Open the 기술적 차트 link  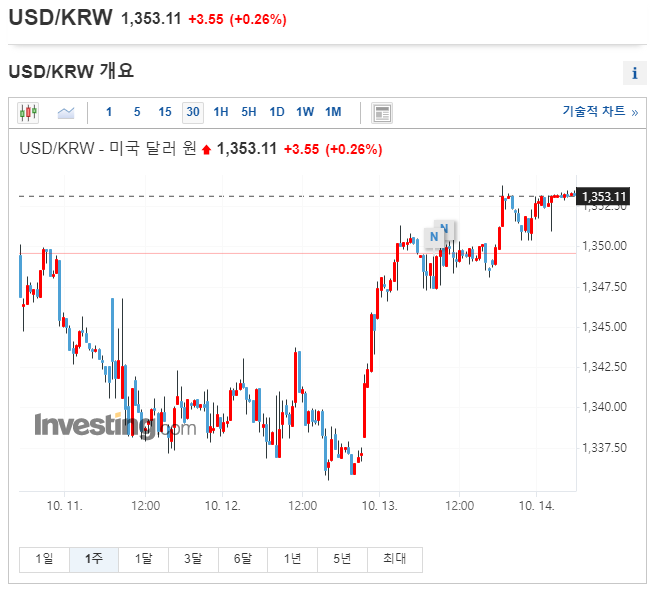point(600,111)
